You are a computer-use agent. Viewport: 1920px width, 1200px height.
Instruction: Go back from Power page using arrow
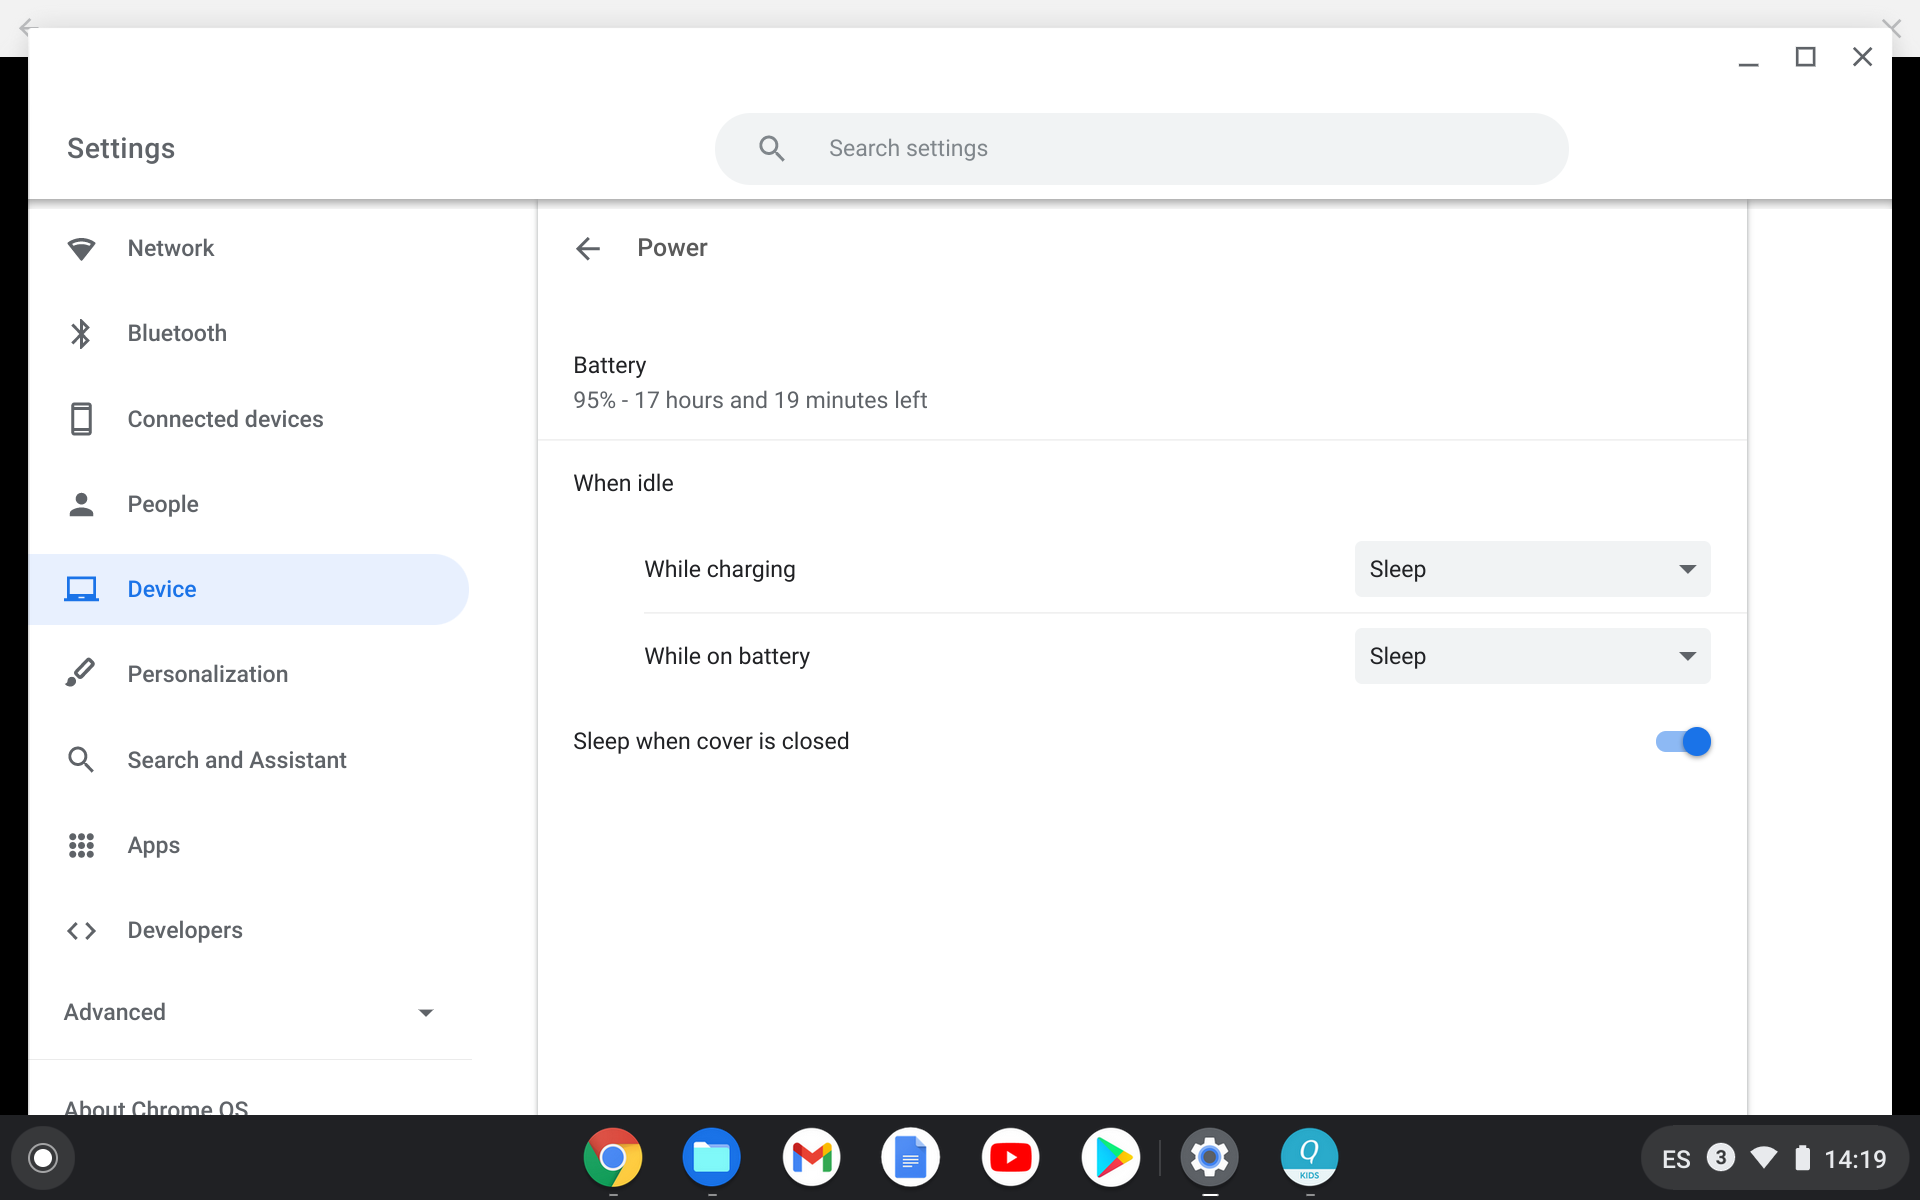(588, 248)
